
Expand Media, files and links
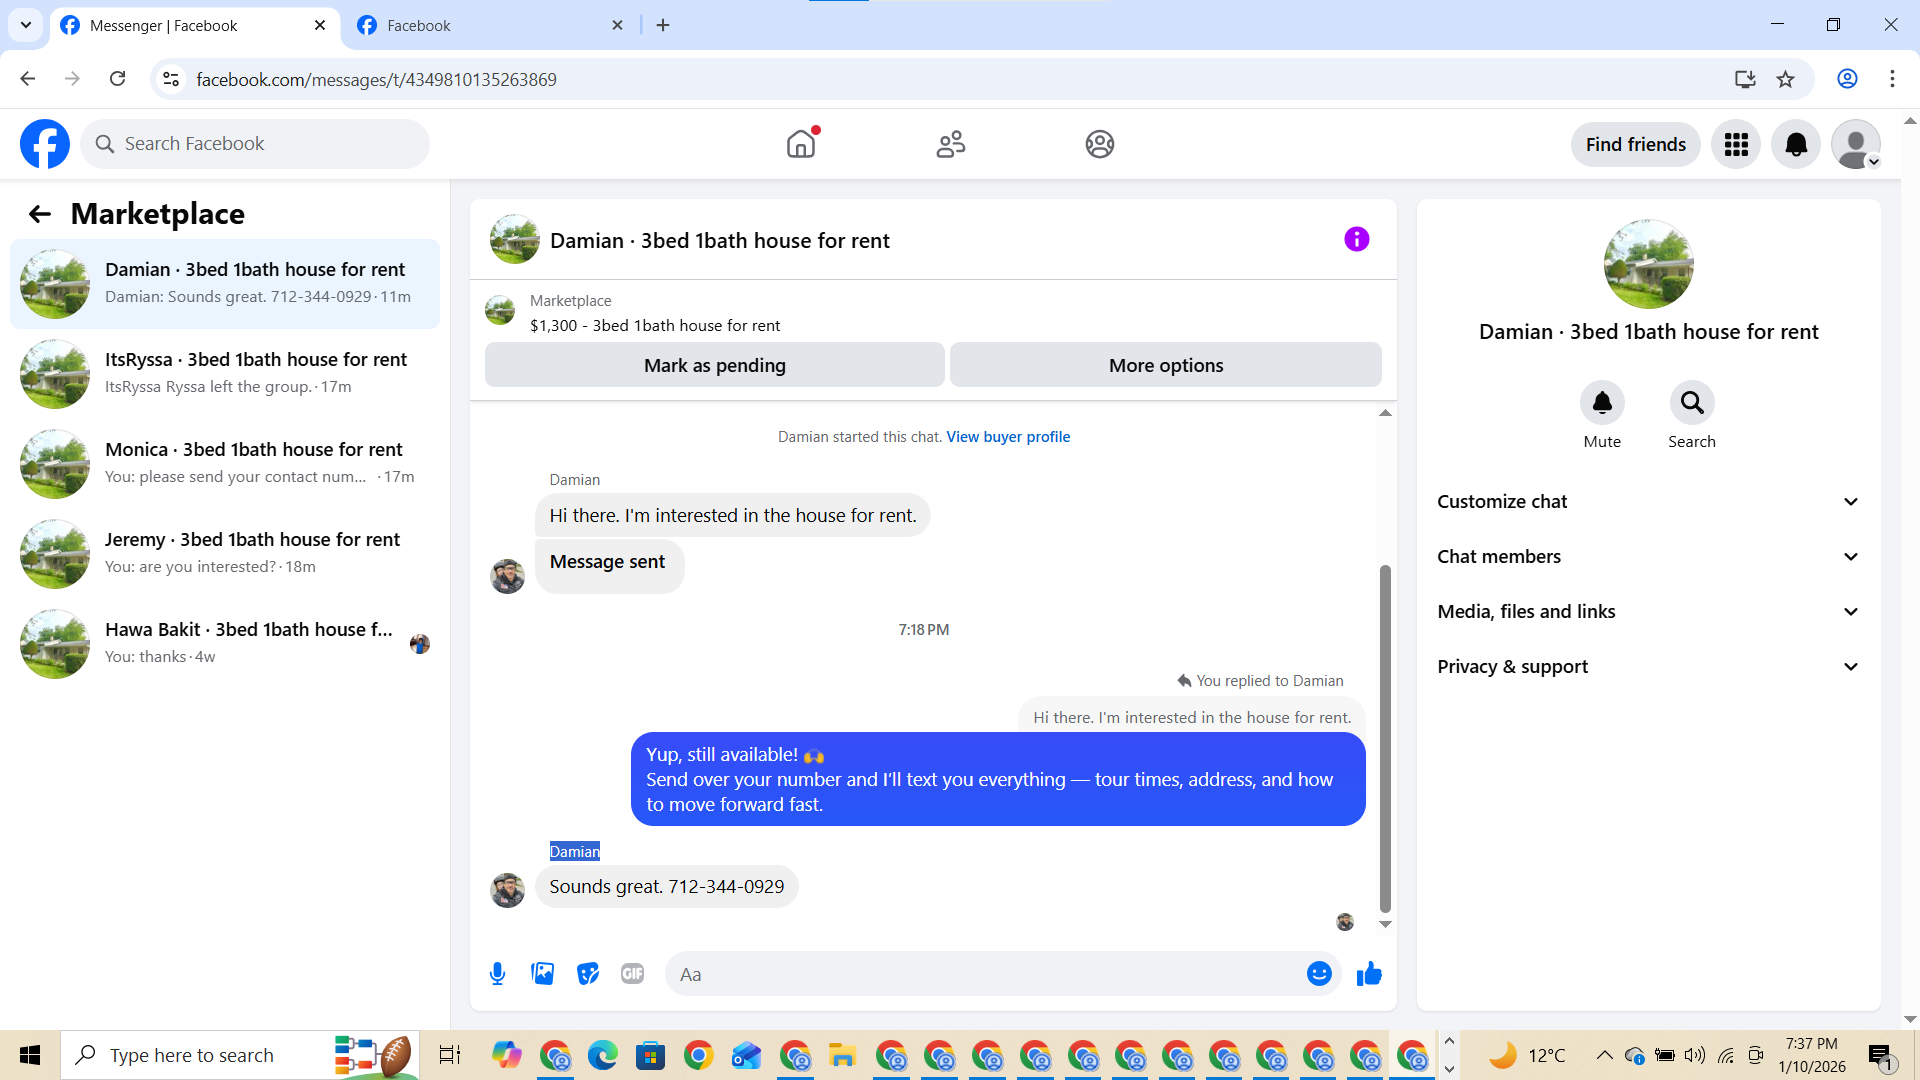1648,612
